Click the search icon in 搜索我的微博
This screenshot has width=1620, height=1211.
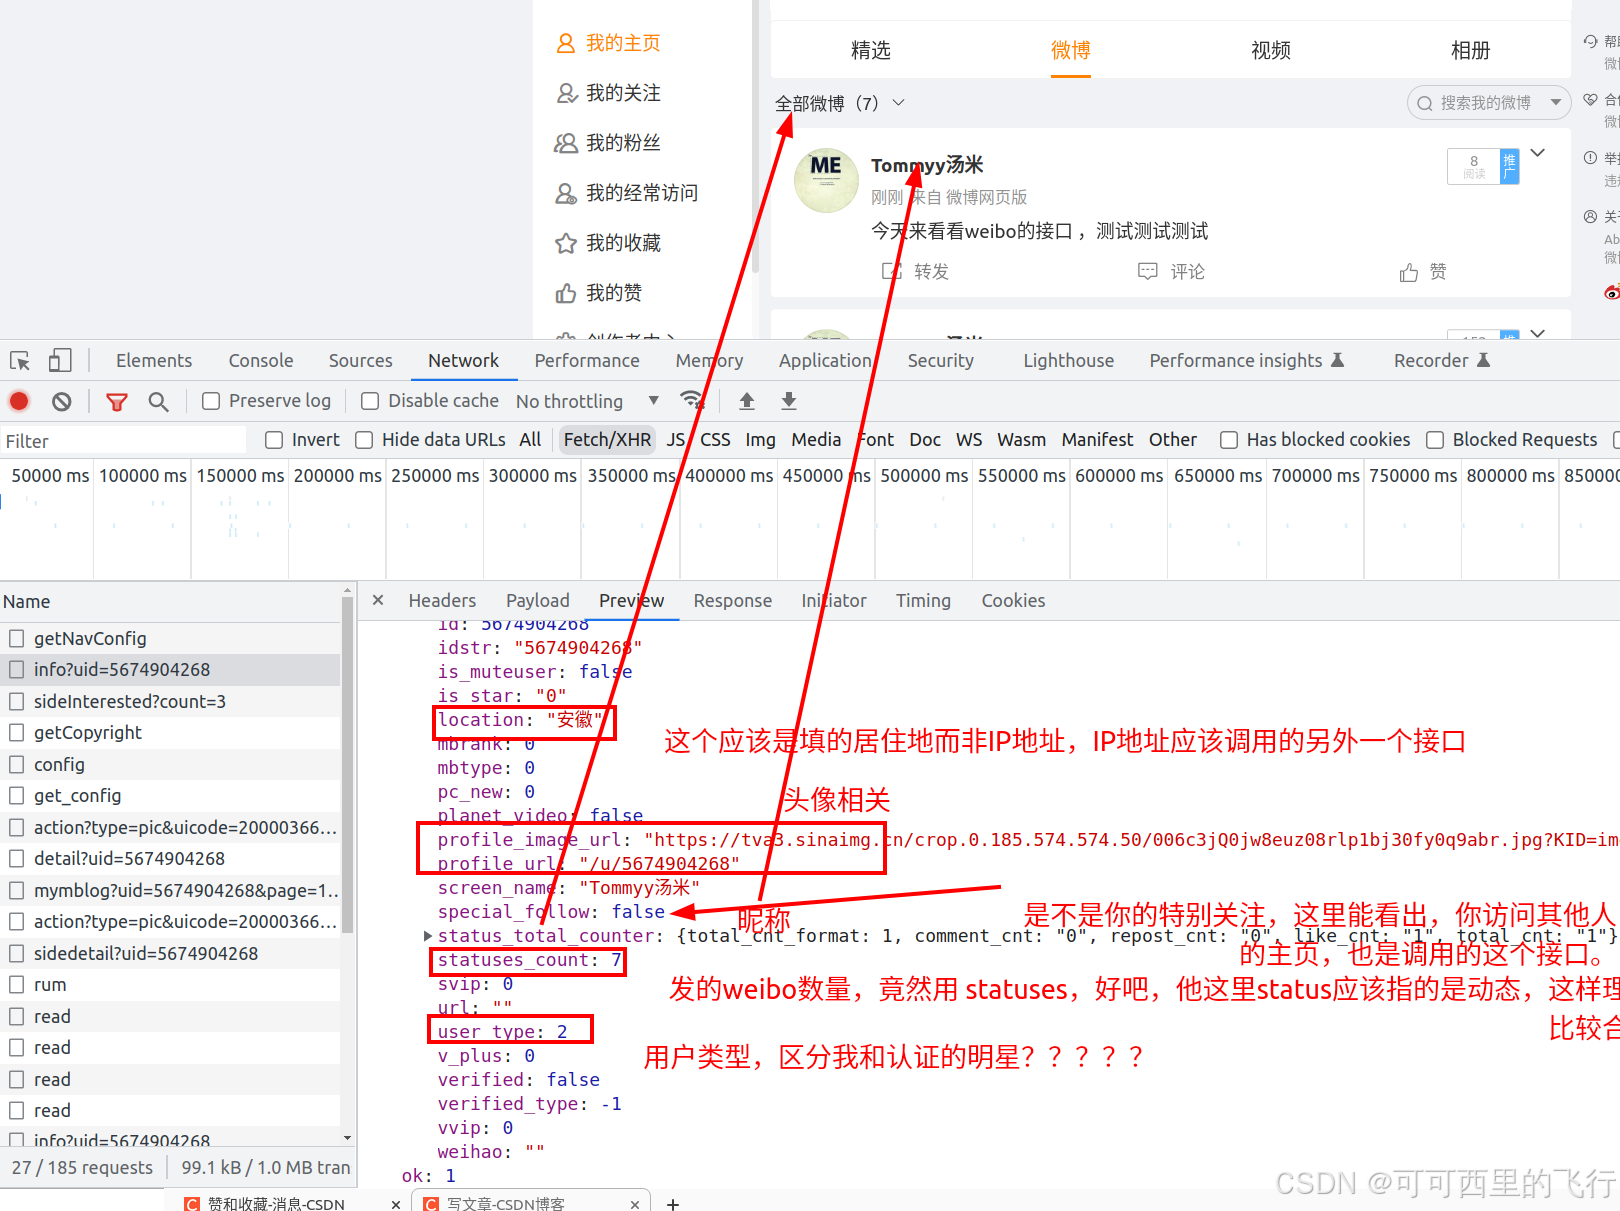(x=1425, y=103)
